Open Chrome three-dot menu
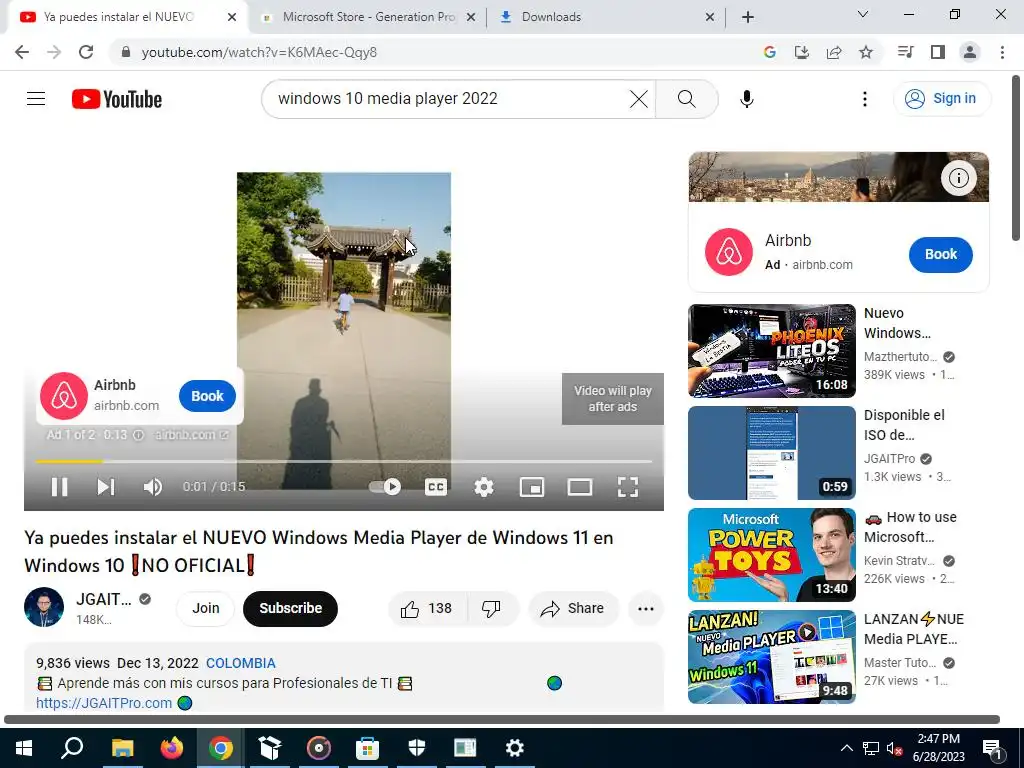 pos(1002,52)
